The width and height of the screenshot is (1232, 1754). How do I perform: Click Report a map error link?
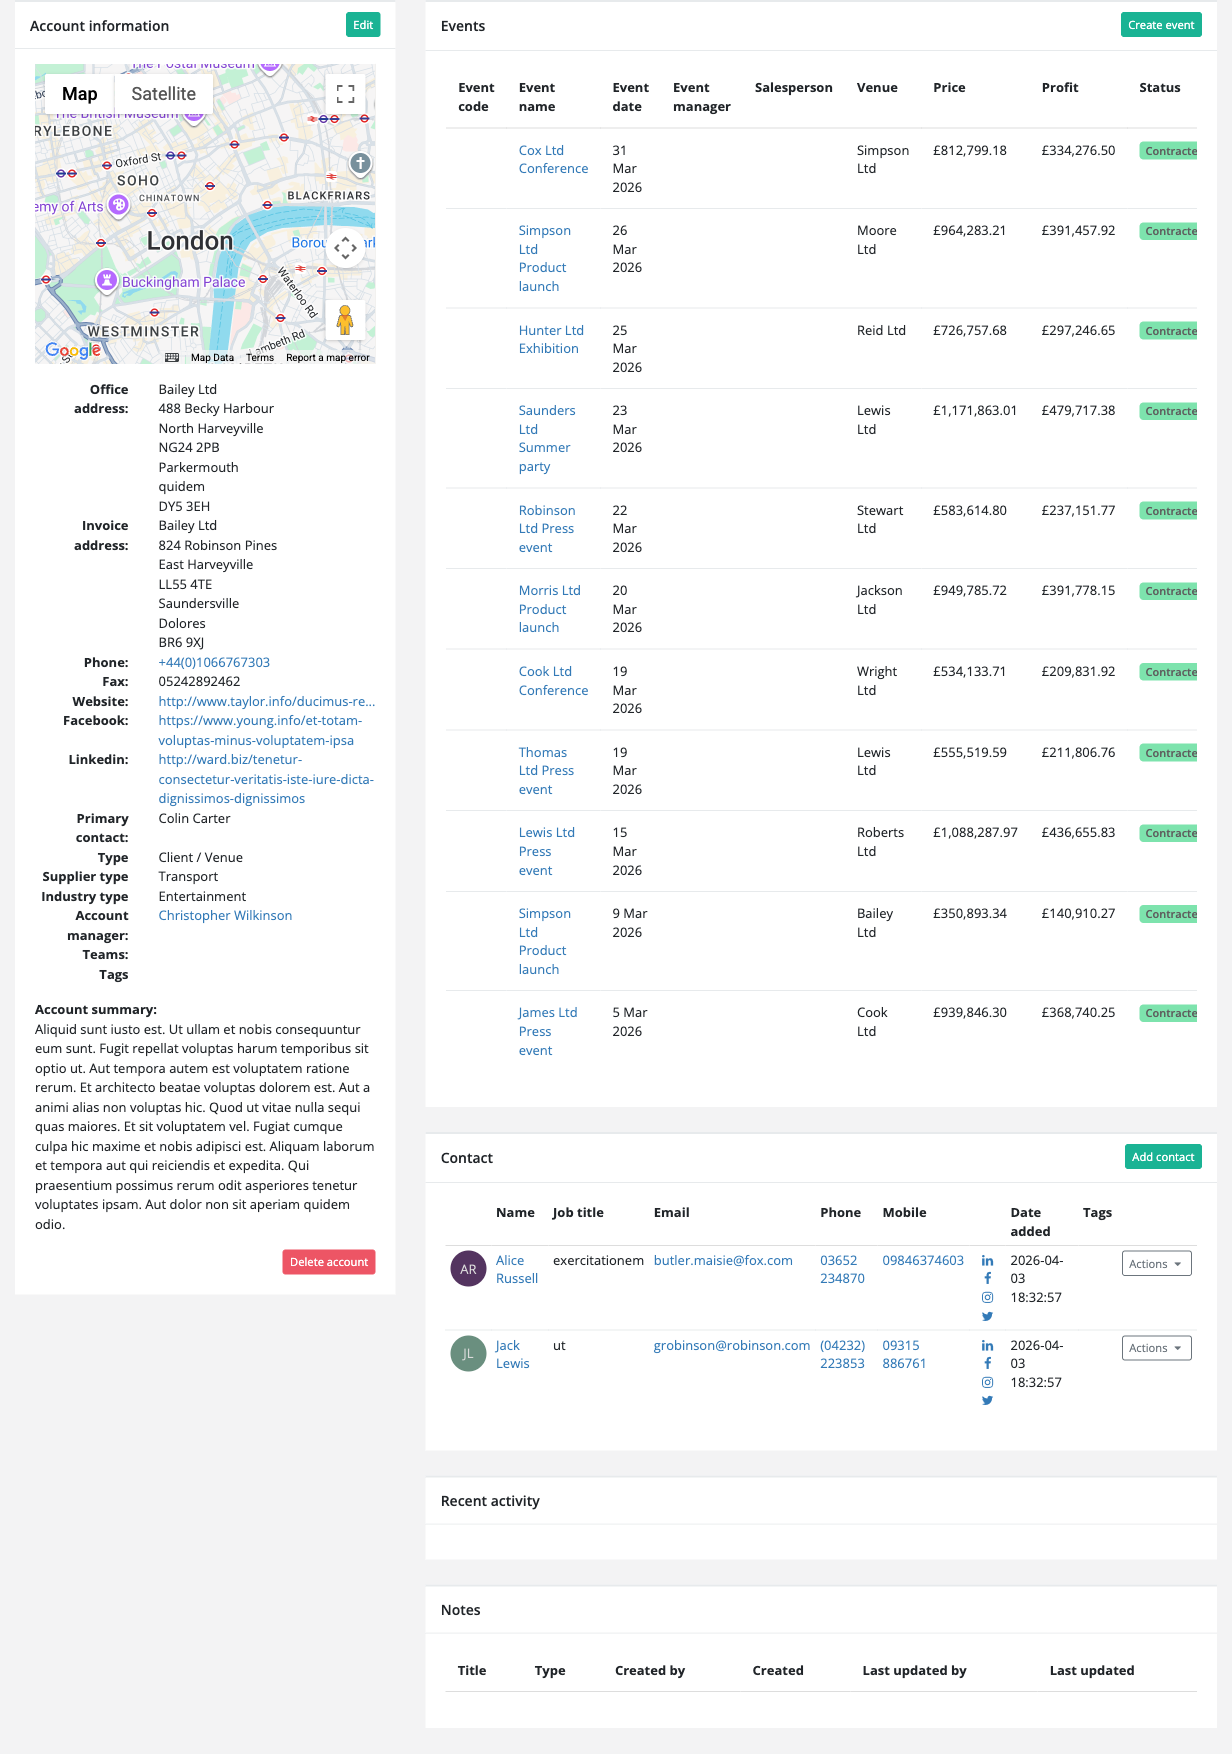click(x=328, y=358)
